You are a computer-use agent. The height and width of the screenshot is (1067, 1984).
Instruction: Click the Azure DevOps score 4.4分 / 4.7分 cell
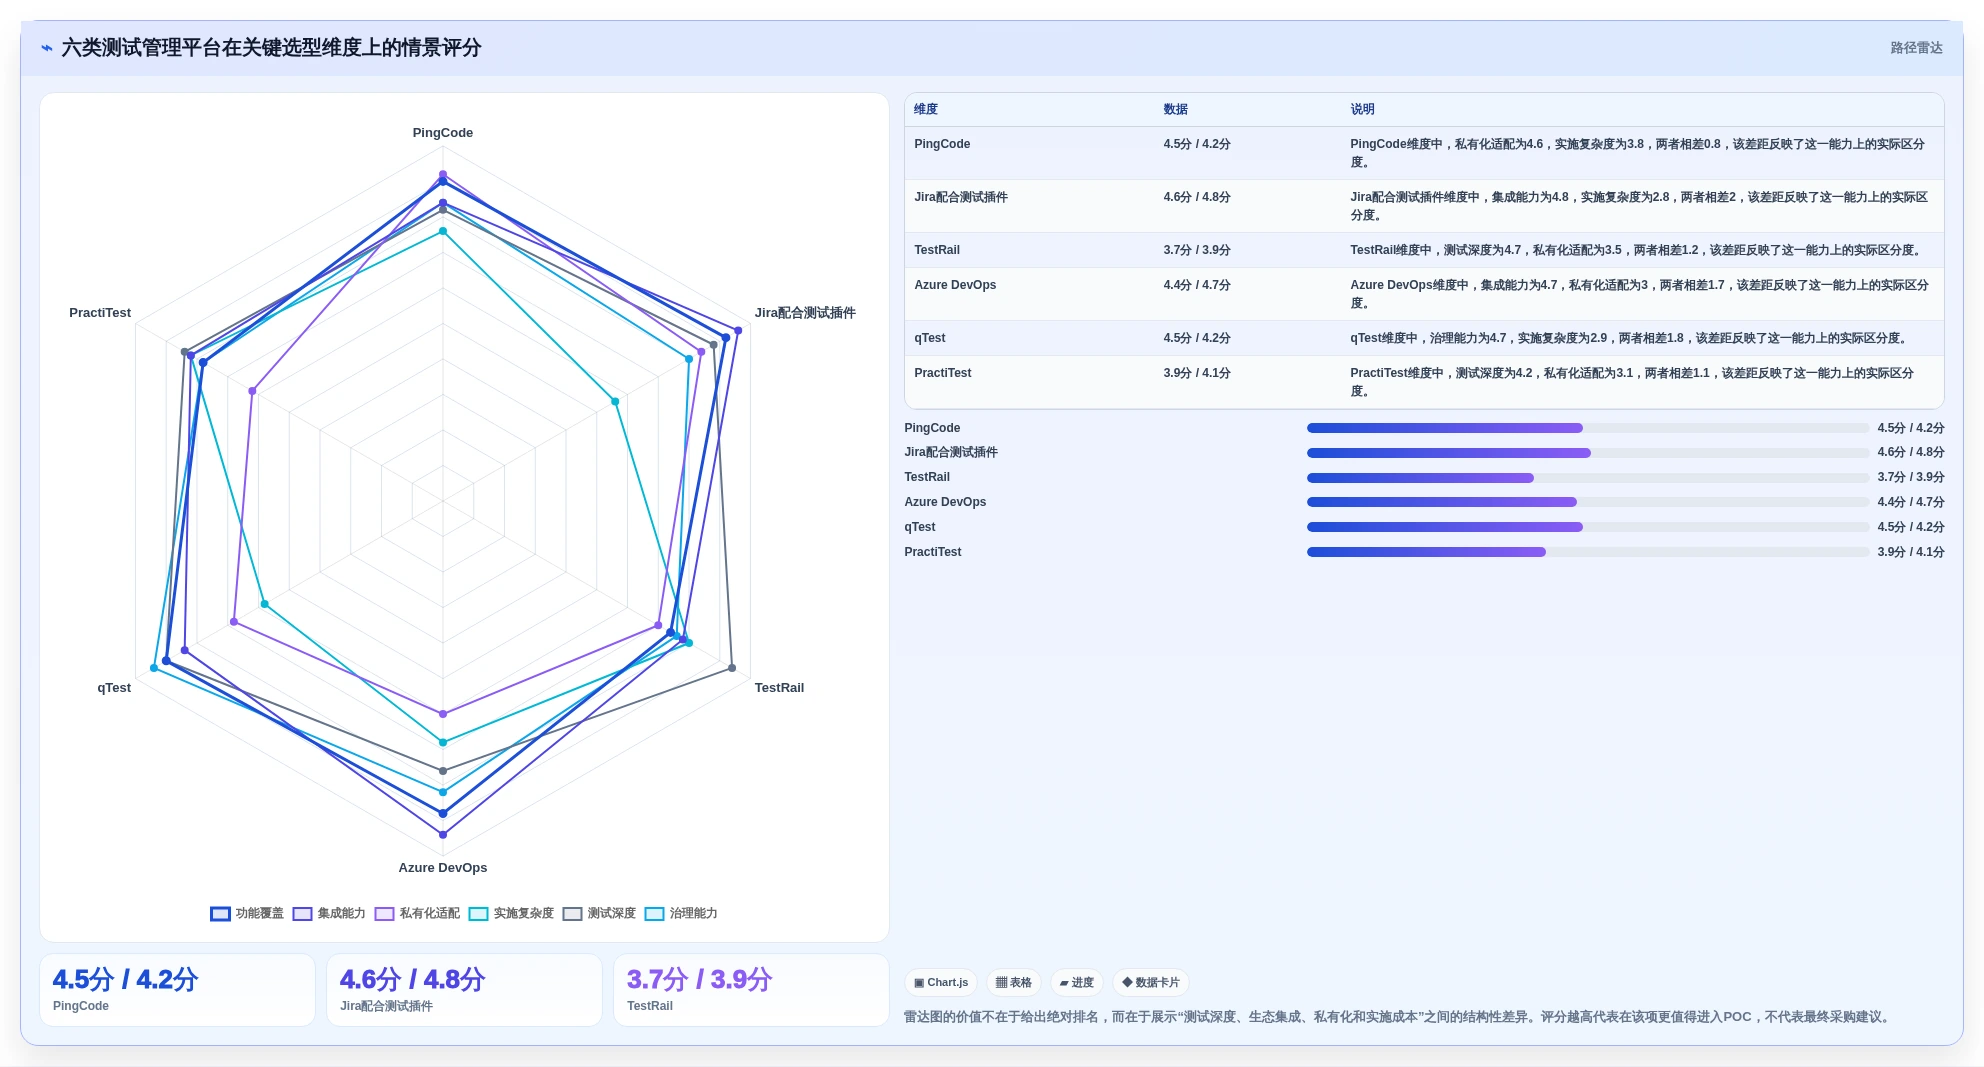[1197, 285]
